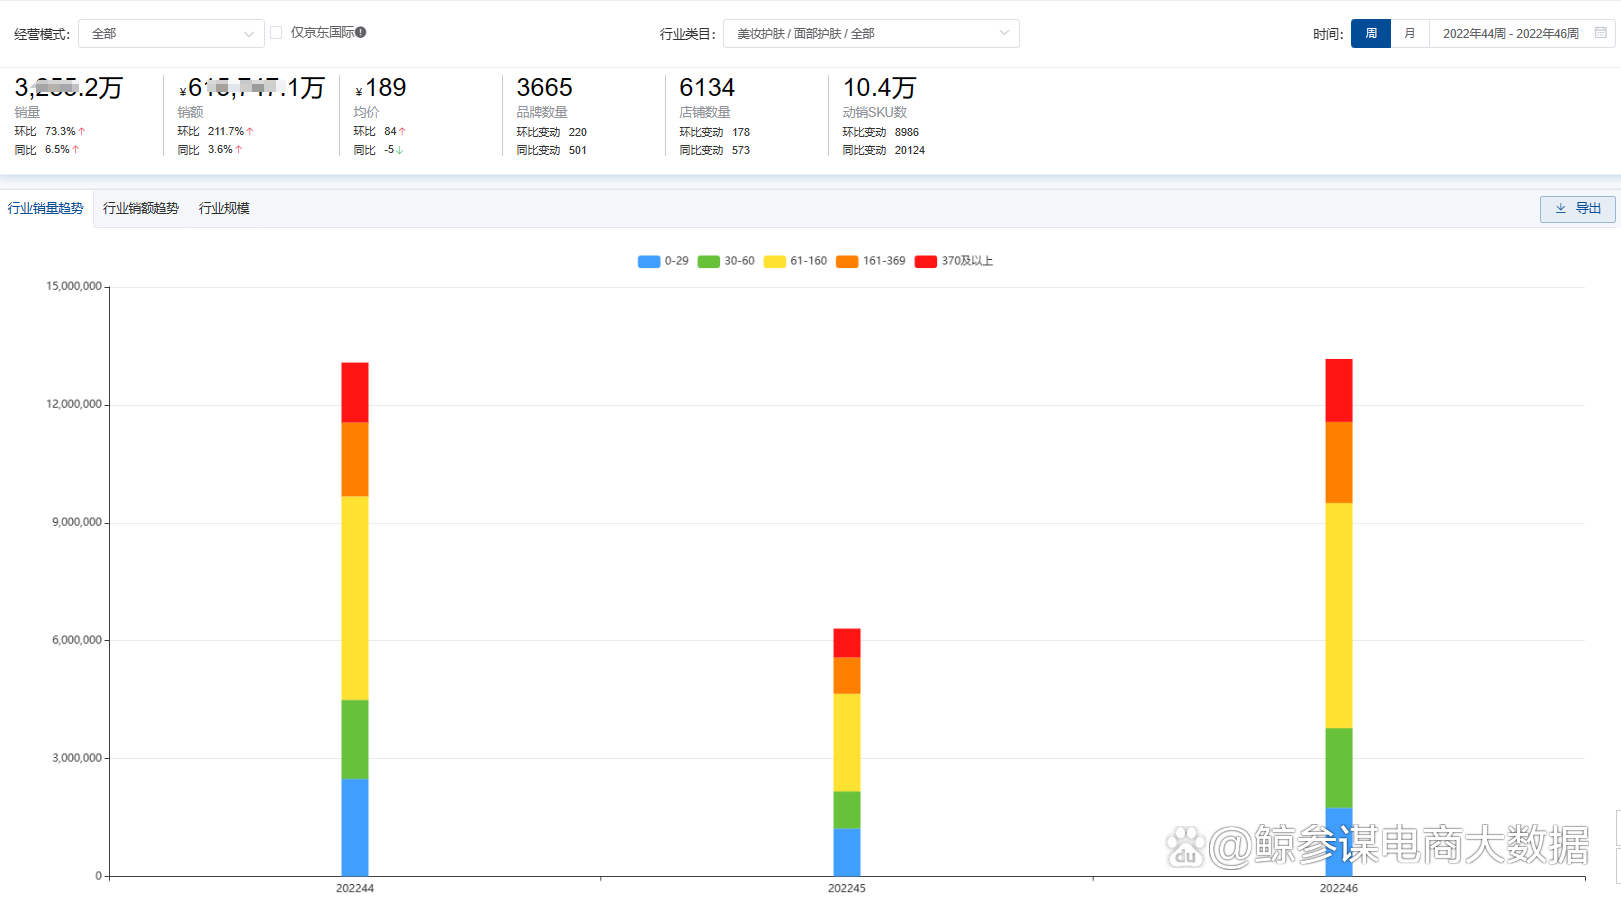Click the 202244 x-axis label
The width and height of the screenshot is (1621, 902).
(355, 888)
